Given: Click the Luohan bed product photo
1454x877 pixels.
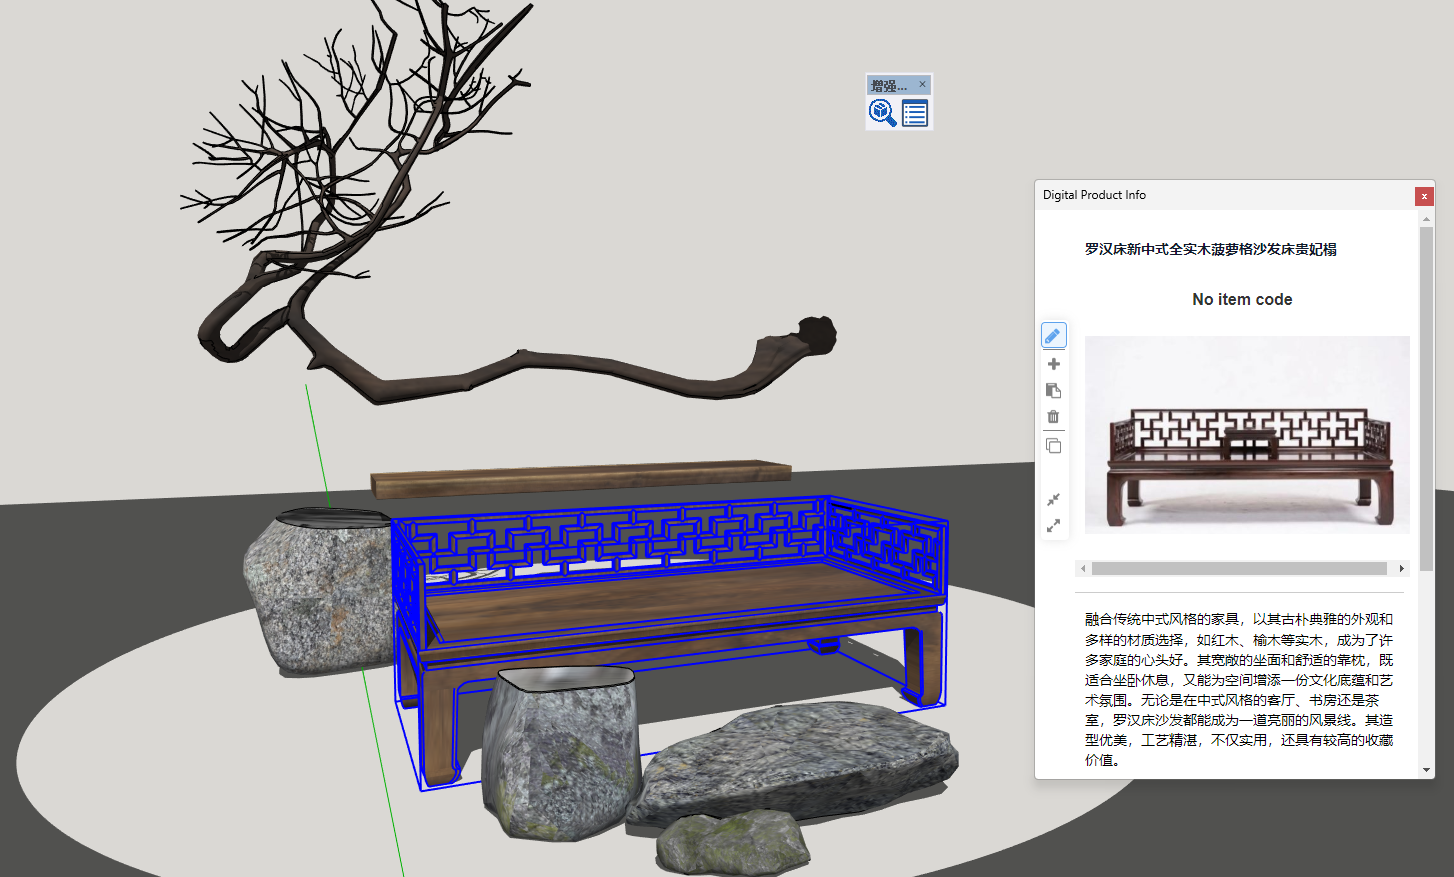Looking at the screenshot, I should coord(1247,435).
